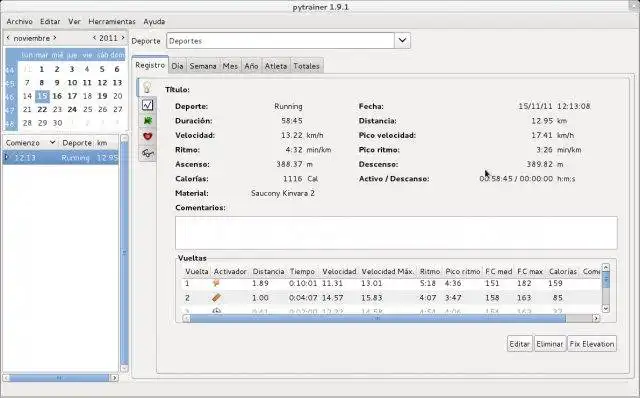Switch to the Semana tab
The image size is (640, 398).
[x=203, y=66]
